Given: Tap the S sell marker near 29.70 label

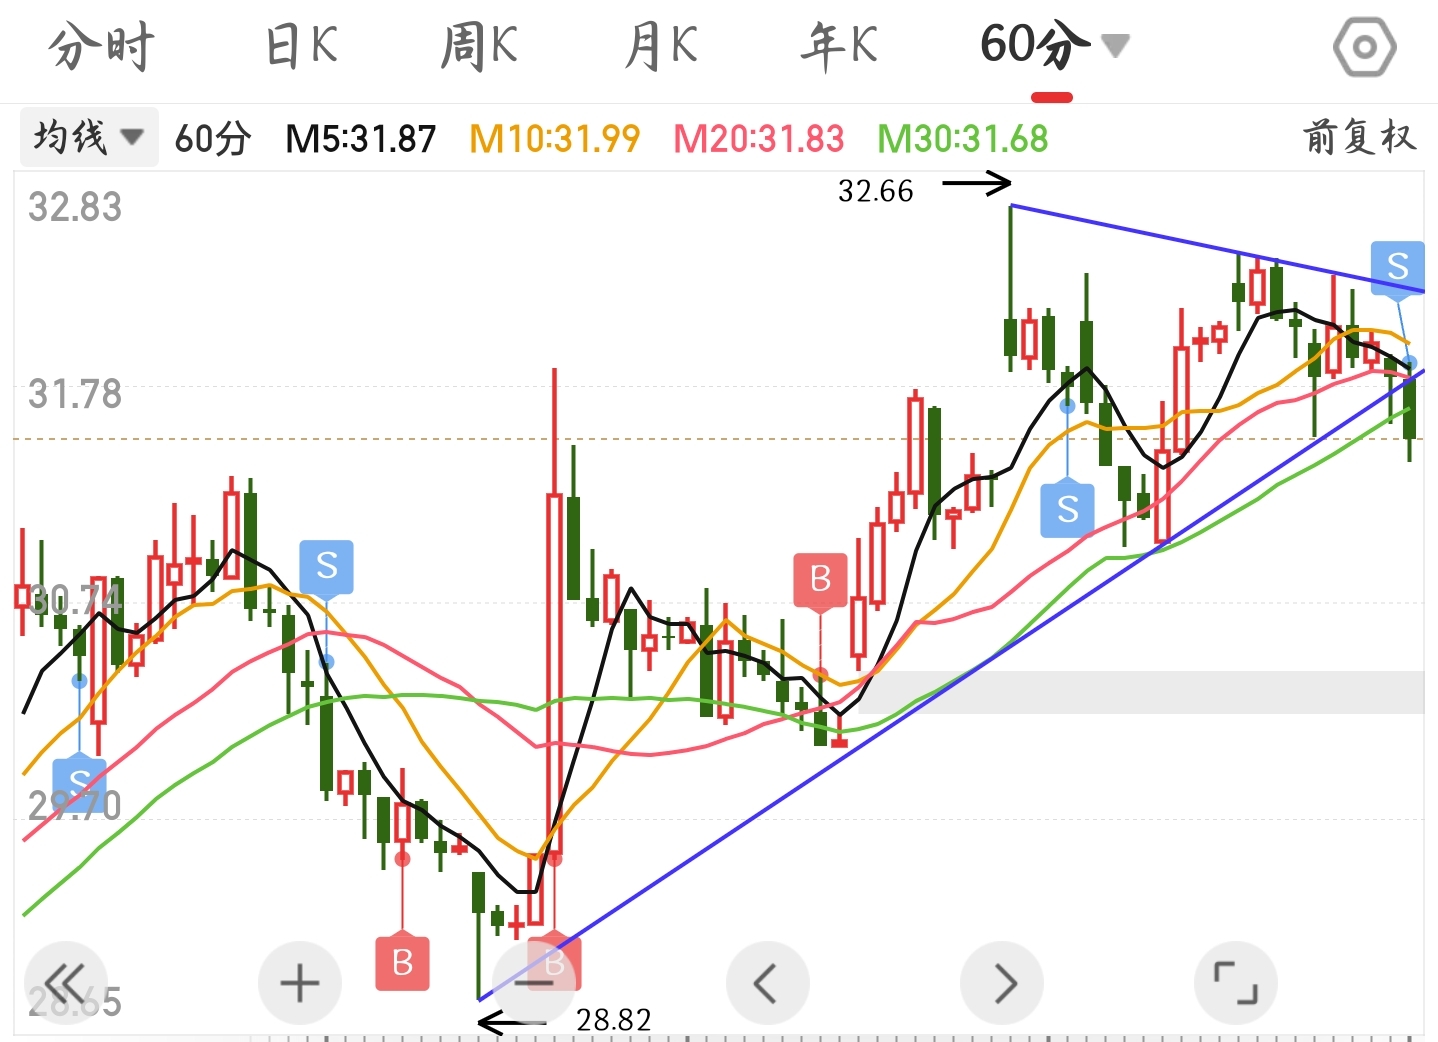Looking at the screenshot, I should [80, 783].
